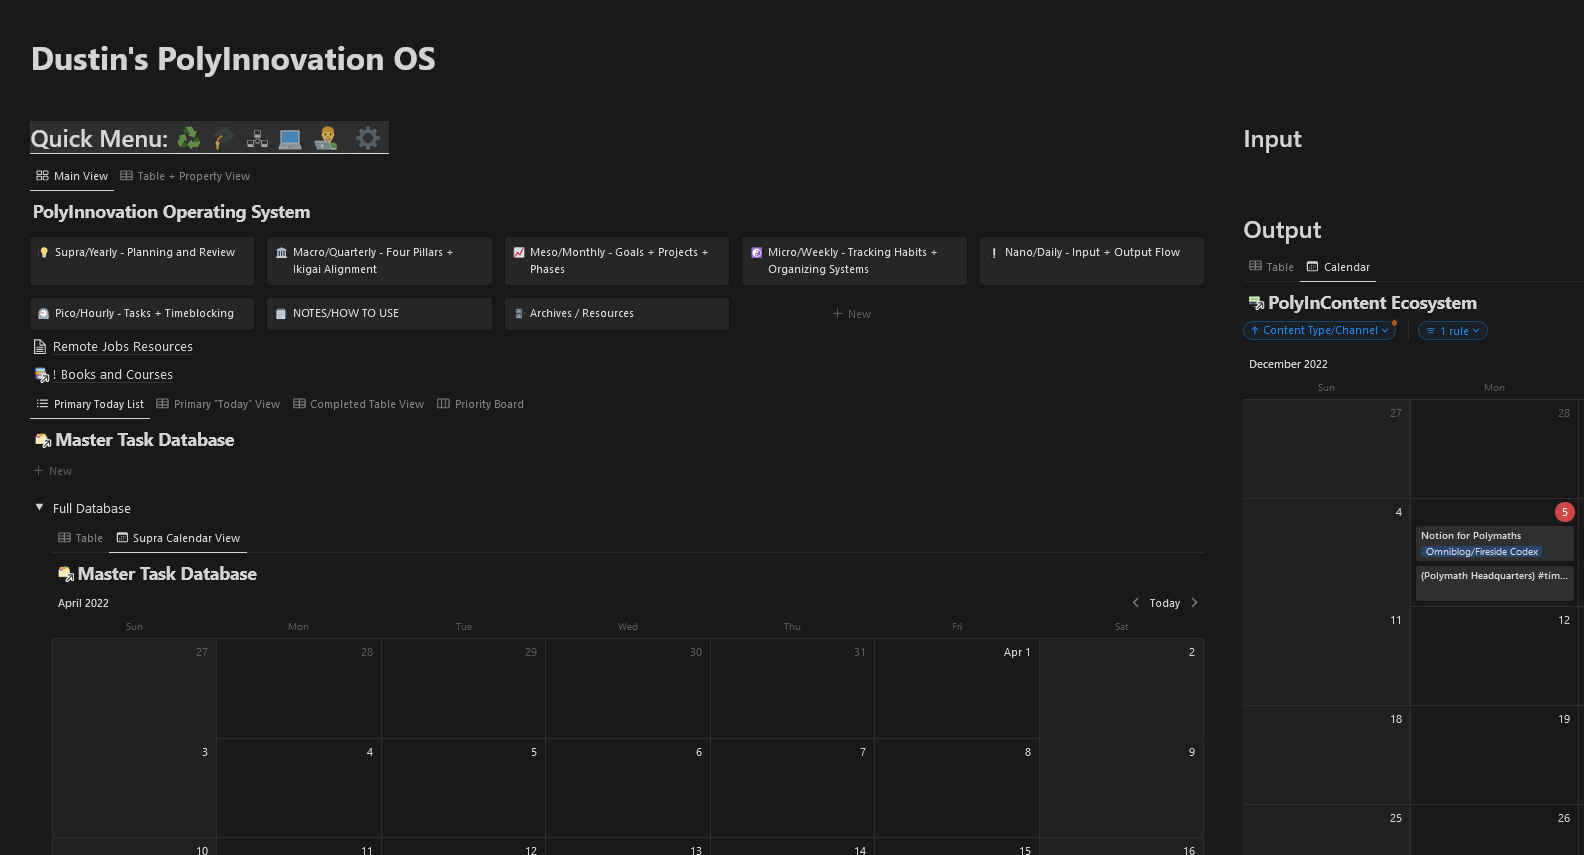Image resolution: width=1584 pixels, height=855 pixels.
Task: Open the Remote Jobs Resources page link
Action: pyautogui.click(x=122, y=347)
